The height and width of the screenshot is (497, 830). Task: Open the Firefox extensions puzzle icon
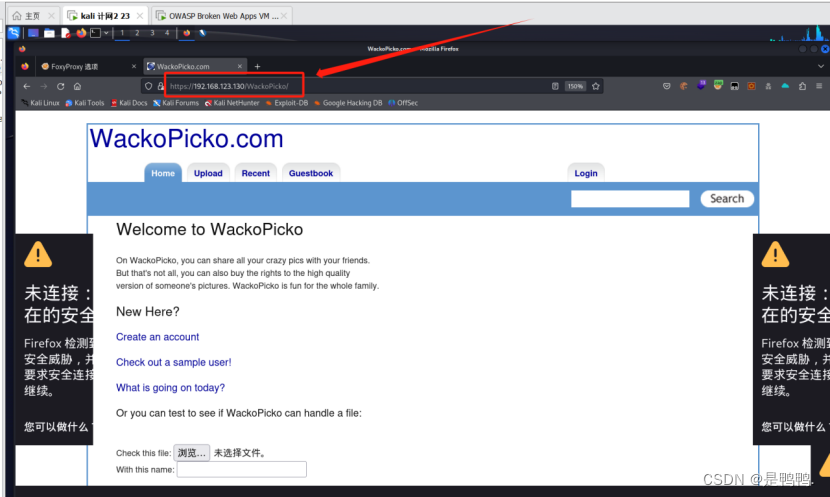[802, 86]
